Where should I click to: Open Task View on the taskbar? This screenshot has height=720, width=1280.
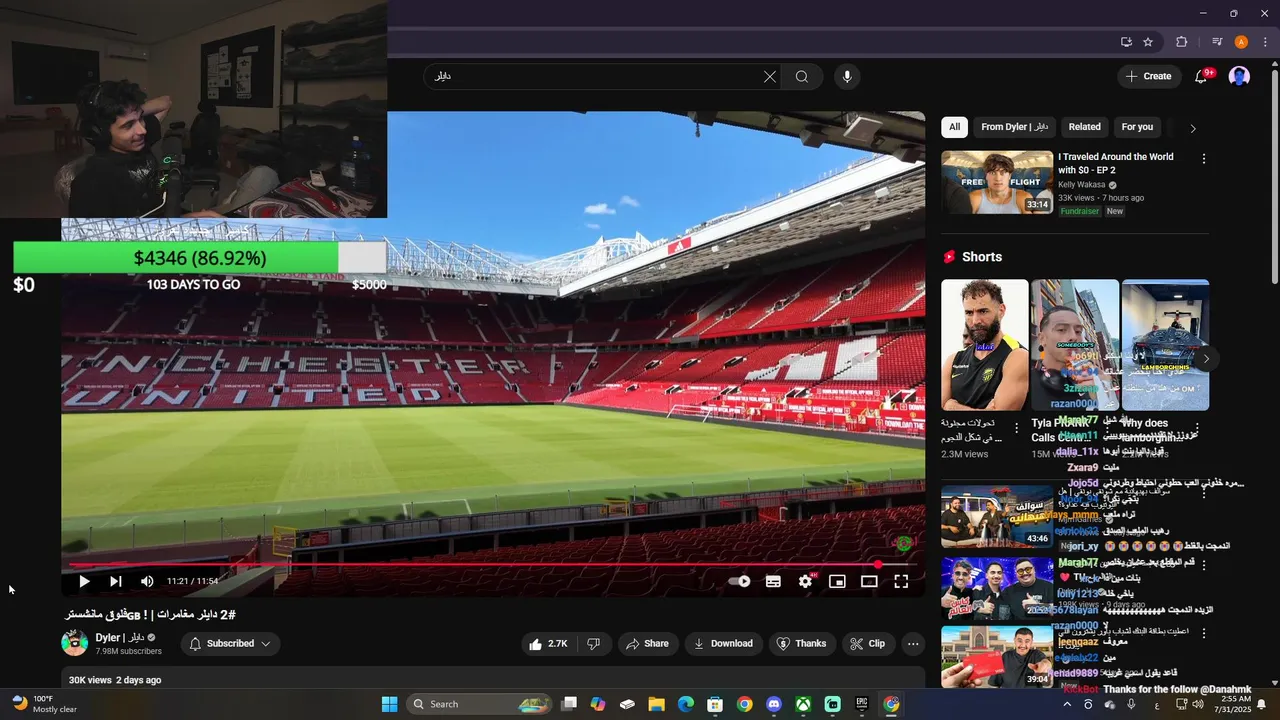click(569, 704)
